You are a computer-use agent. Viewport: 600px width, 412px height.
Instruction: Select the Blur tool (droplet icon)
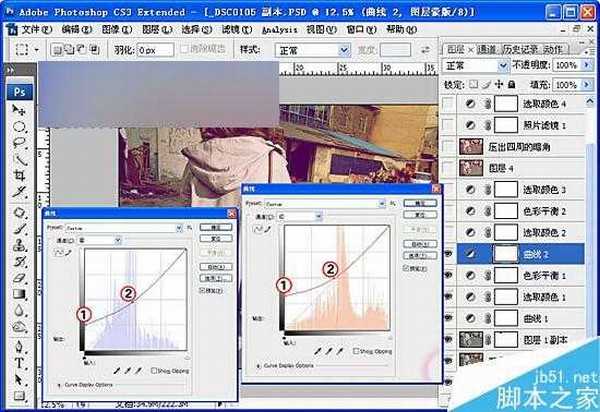(x=19, y=310)
